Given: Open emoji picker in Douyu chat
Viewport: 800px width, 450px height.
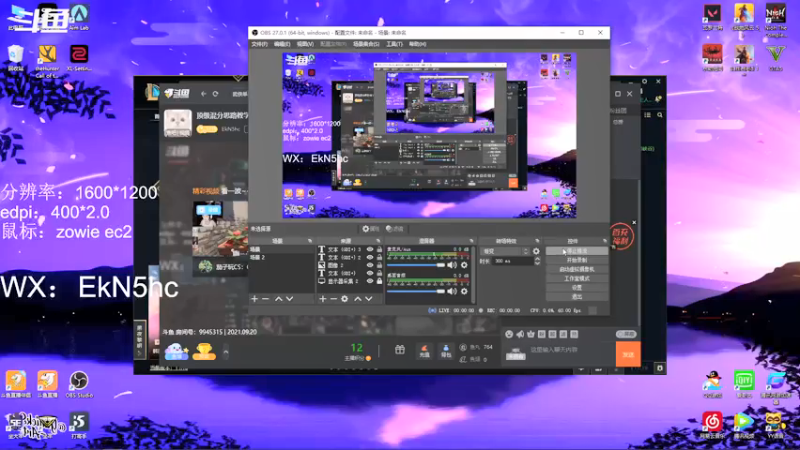Looking at the screenshot, I should tap(509, 334).
